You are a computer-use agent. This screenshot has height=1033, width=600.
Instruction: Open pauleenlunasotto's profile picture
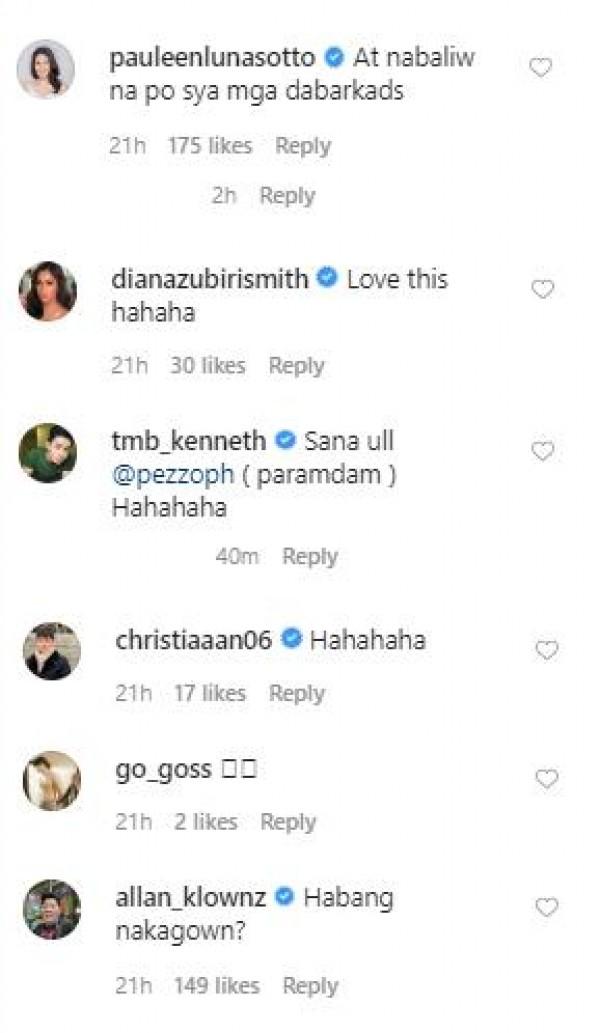pyautogui.click(x=47, y=70)
